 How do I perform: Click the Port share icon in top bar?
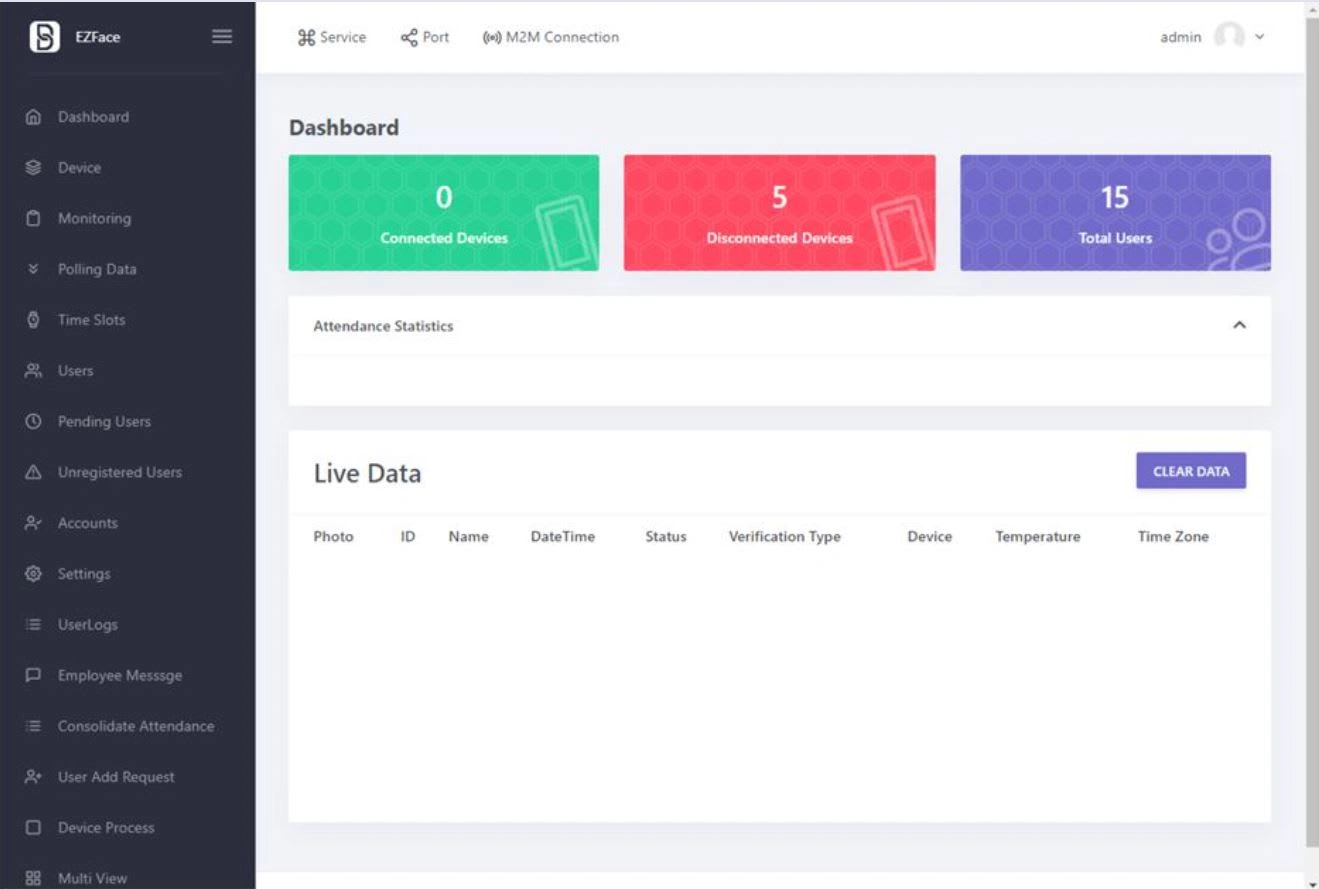(409, 38)
